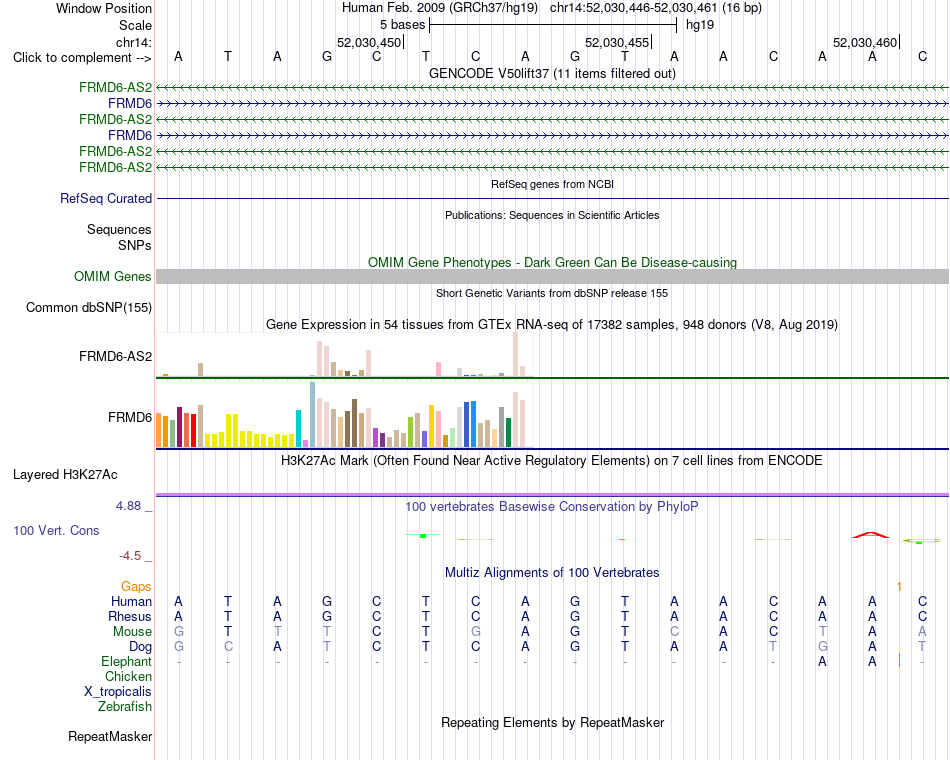Click the Sequences track label

(x=119, y=229)
